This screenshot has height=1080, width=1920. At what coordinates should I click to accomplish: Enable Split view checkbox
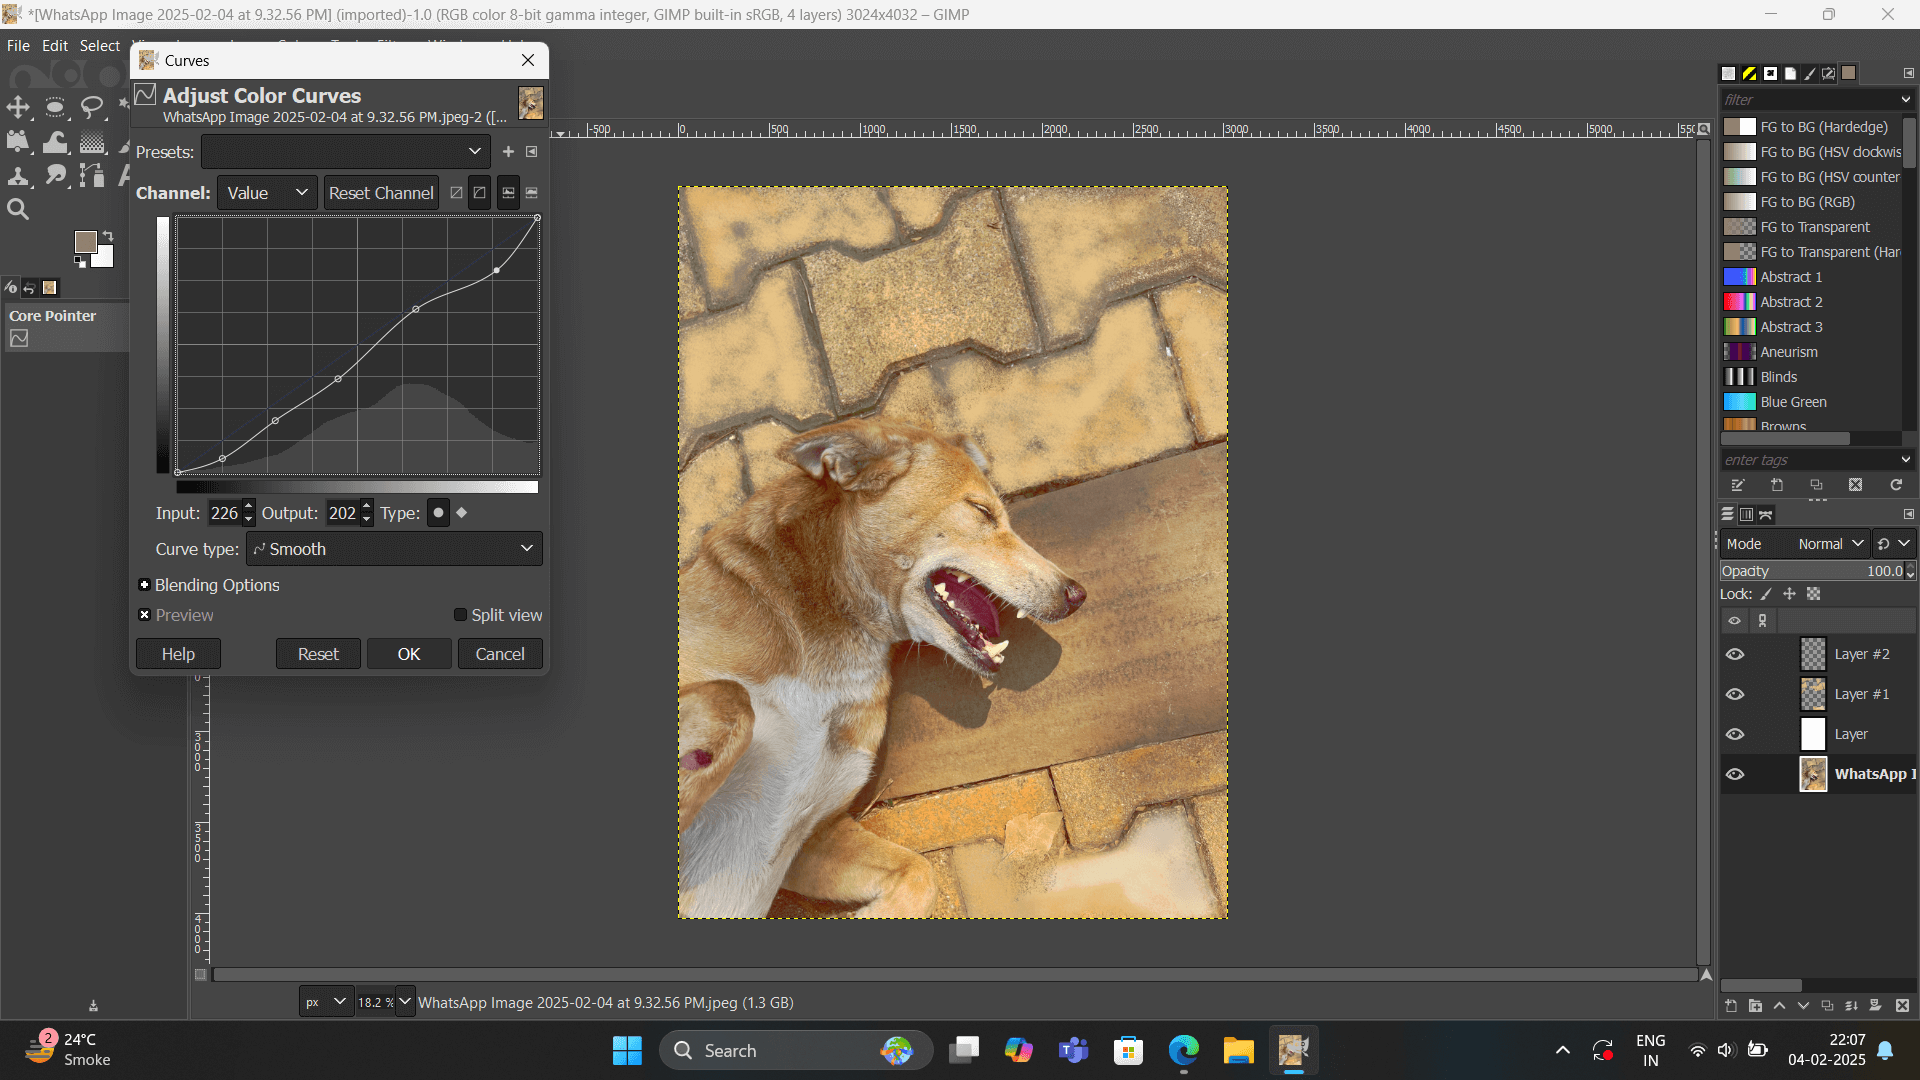(x=460, y=615)
